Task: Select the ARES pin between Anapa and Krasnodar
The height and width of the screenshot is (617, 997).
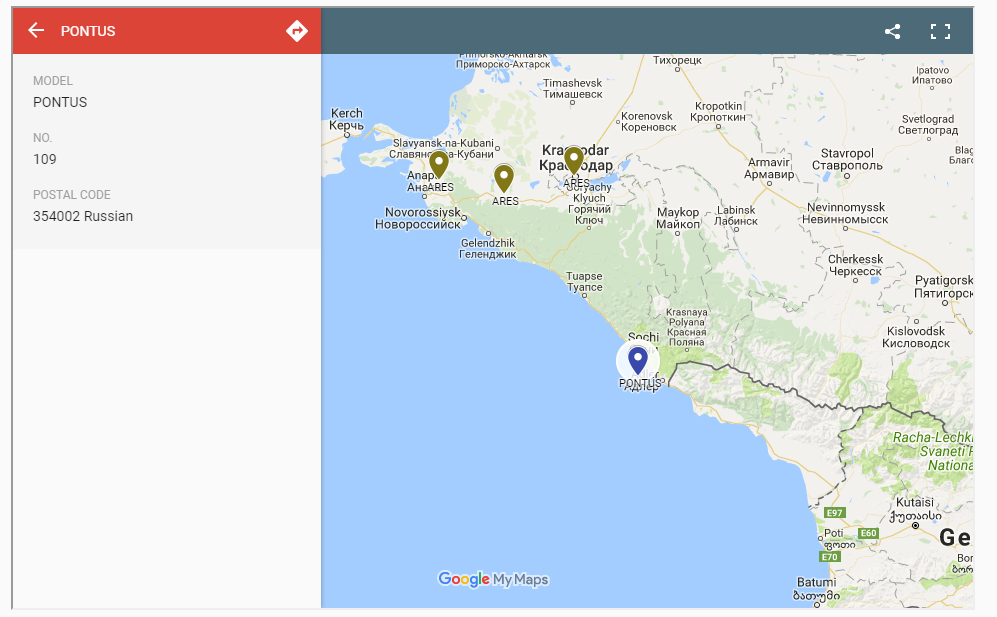Action: coord(504,179)
